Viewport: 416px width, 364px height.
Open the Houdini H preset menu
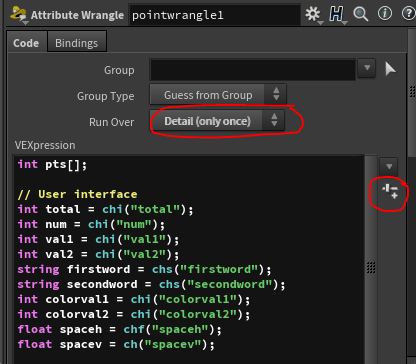coord(337,15)
